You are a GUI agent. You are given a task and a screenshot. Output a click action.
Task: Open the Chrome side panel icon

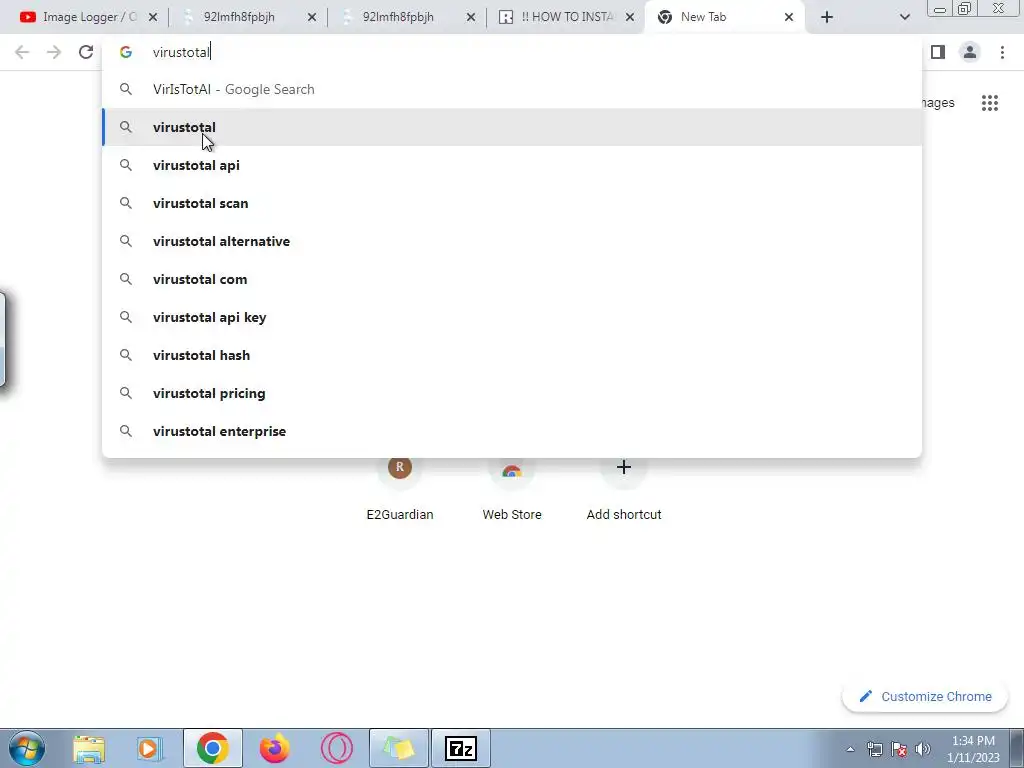point(938,52)
